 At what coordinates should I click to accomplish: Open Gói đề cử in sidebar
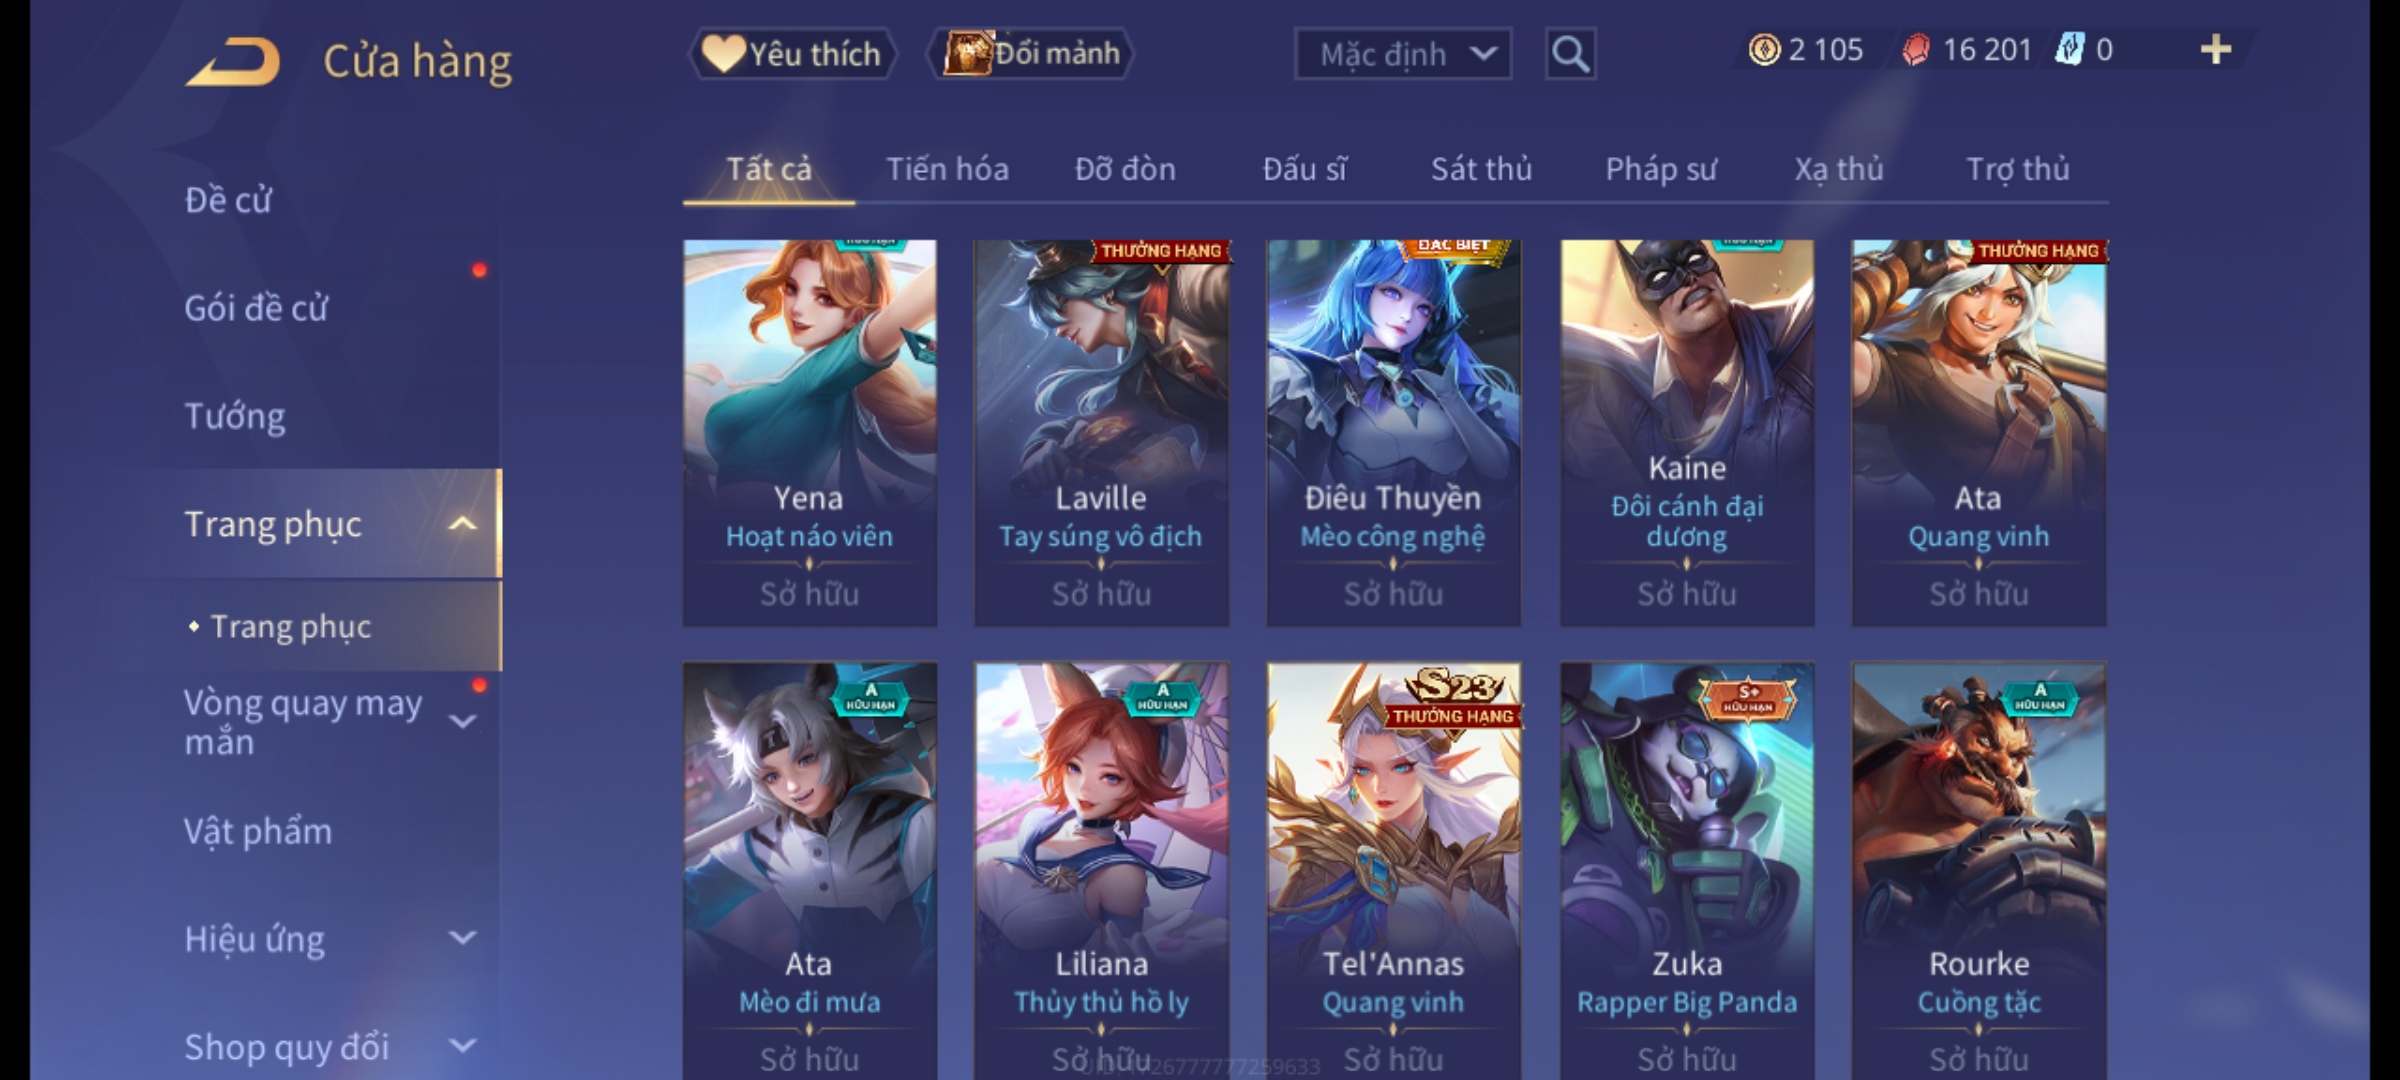255,308
